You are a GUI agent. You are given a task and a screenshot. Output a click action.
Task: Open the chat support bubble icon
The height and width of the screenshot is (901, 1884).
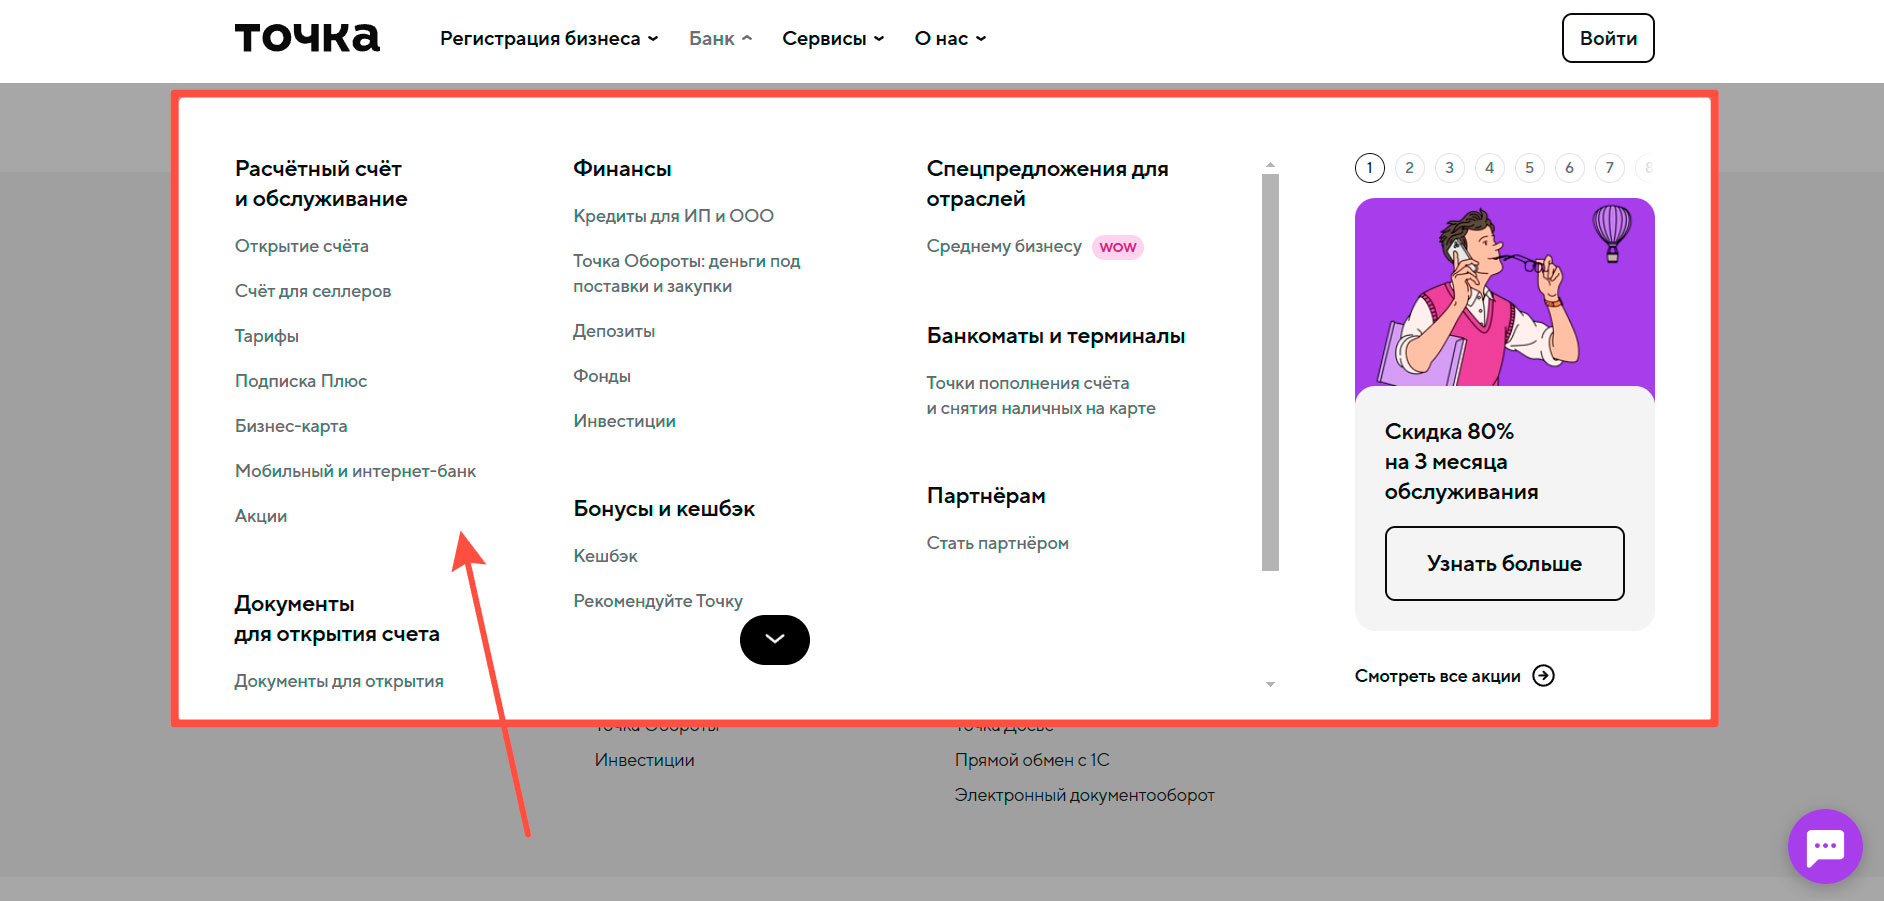coord(1825,846)
